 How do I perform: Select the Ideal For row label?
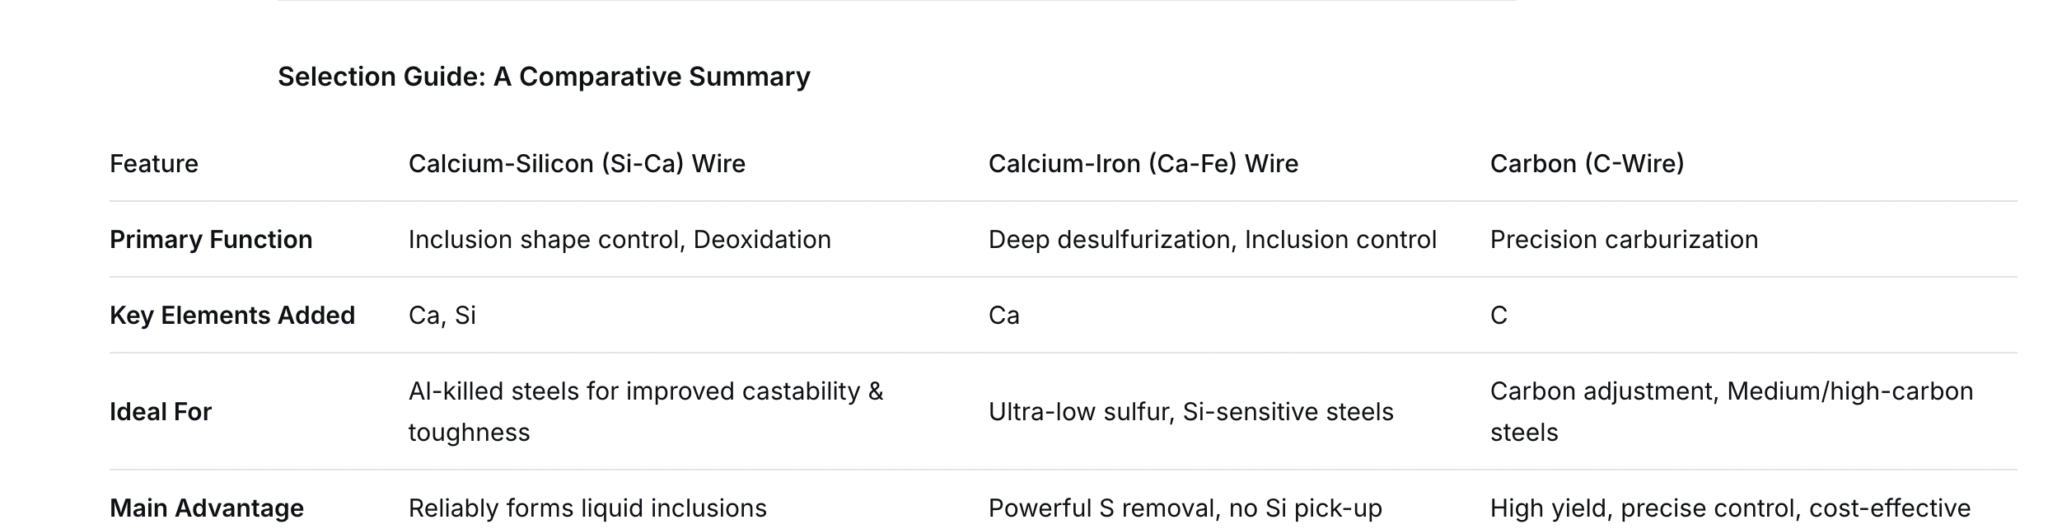click(x=160, y=412)
